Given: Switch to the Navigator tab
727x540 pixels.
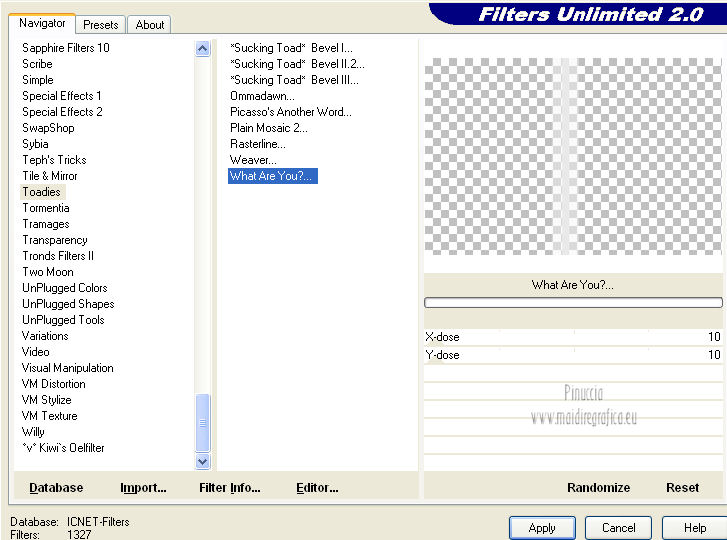Looking at the screenshot, I should (42, 23).
